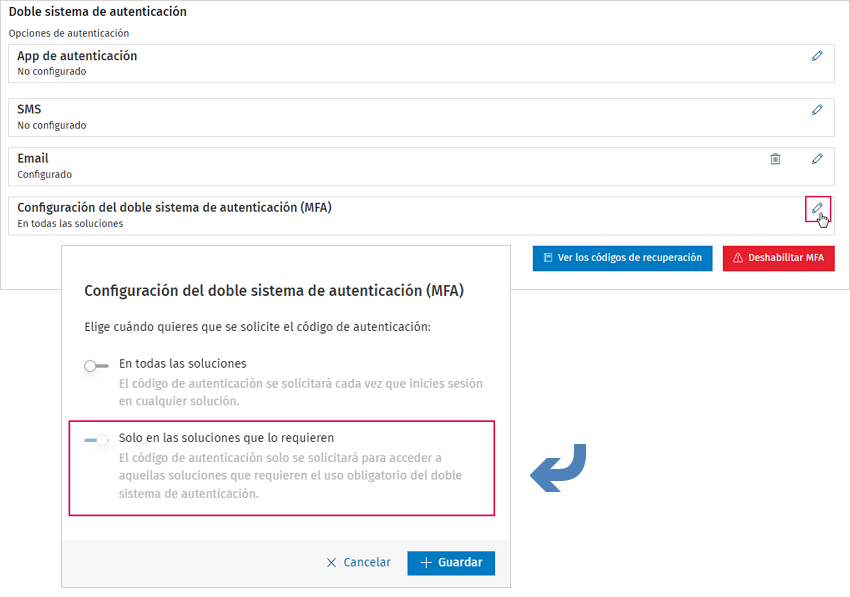Click 'No configurado' under SMS
This screenshot has width=850, height=597.
51,125
